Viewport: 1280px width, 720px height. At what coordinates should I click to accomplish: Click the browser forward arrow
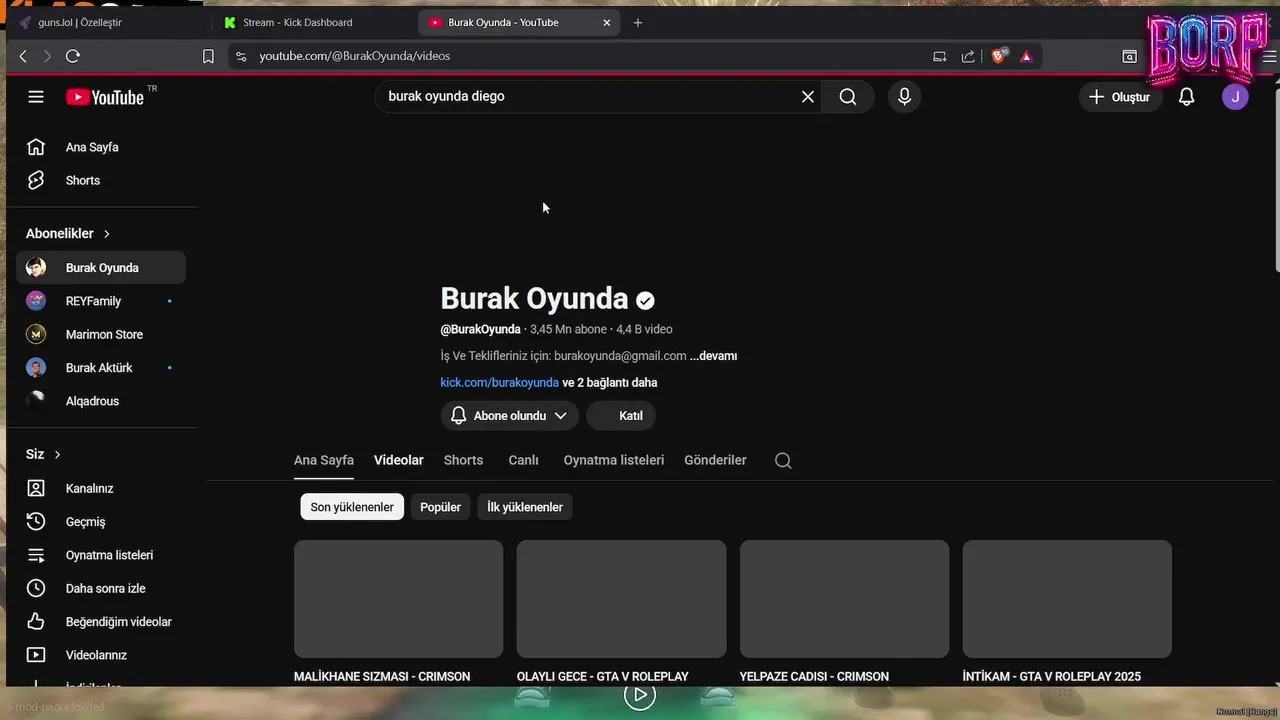47,56
